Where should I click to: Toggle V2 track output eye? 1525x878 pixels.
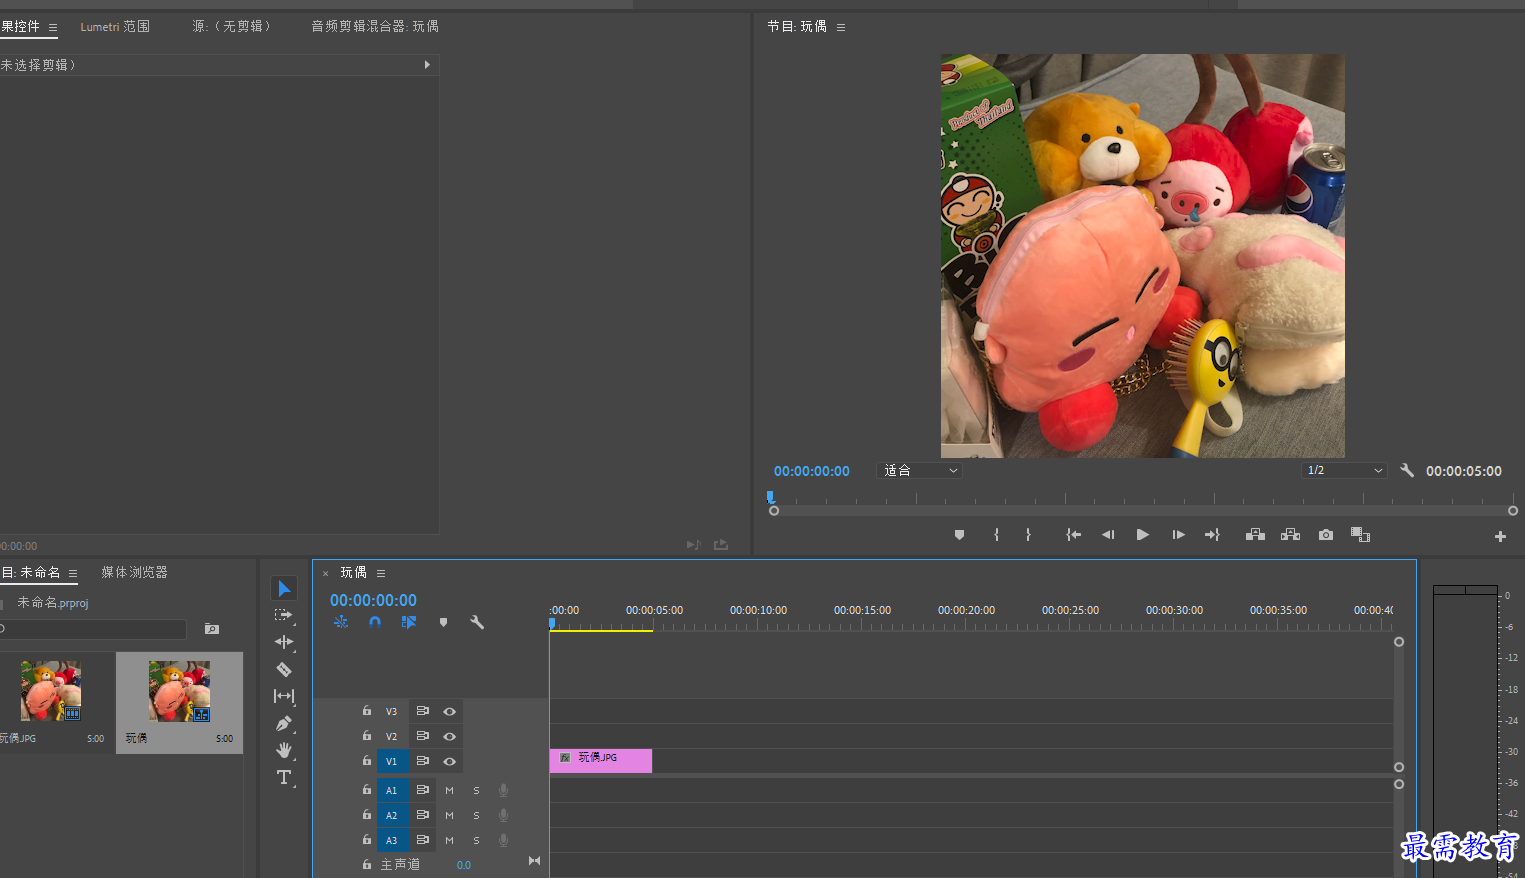pyautogui.click(x=450, y=737)
